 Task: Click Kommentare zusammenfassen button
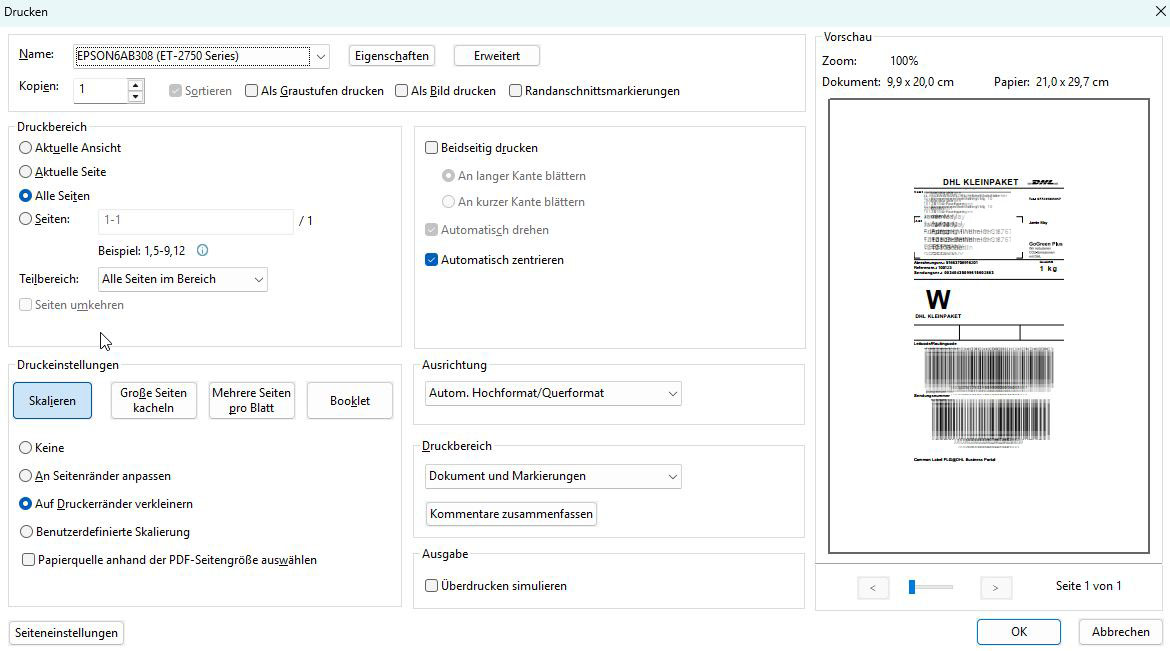pos(511,514)
